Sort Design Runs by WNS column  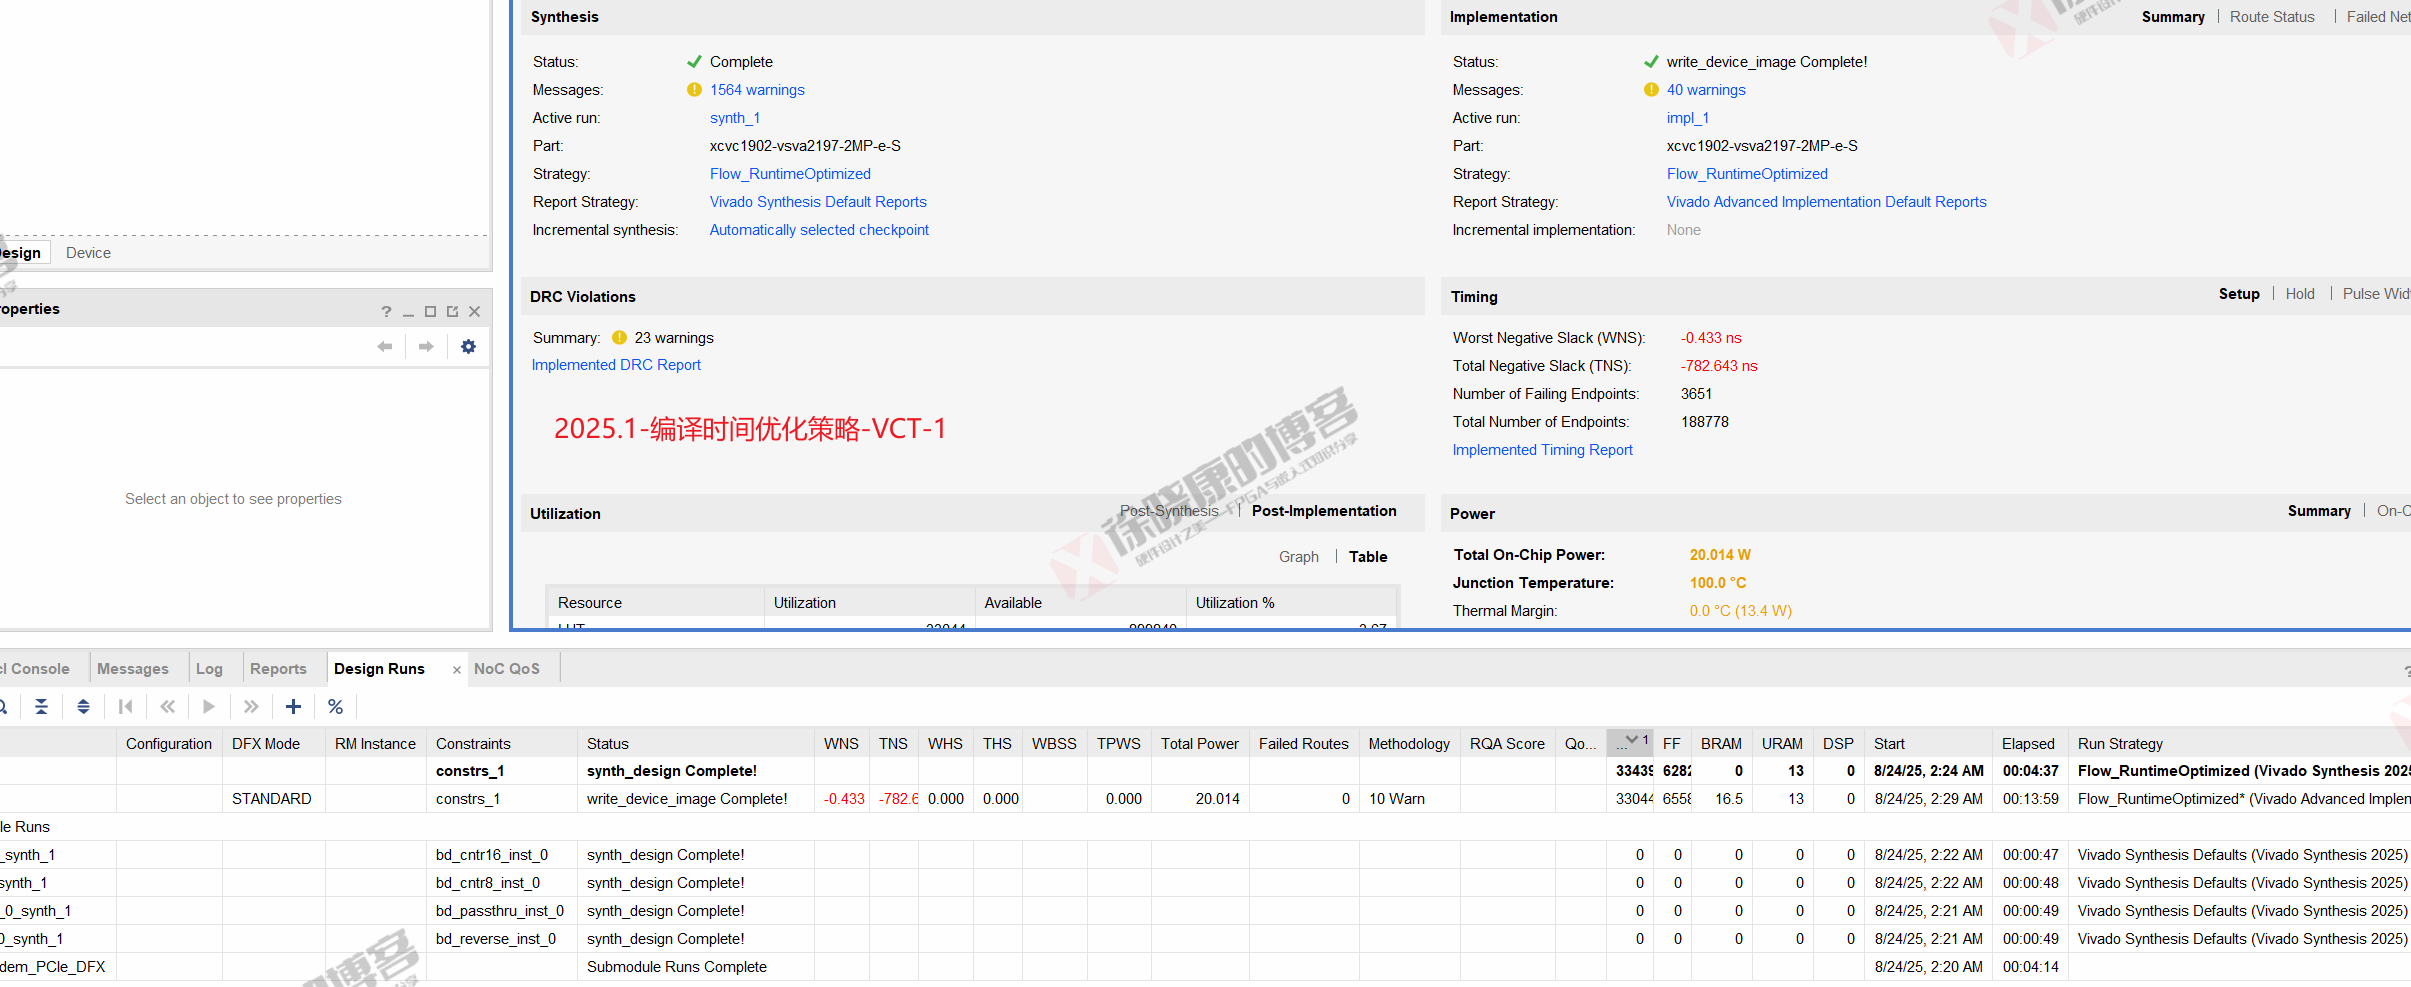841,744
